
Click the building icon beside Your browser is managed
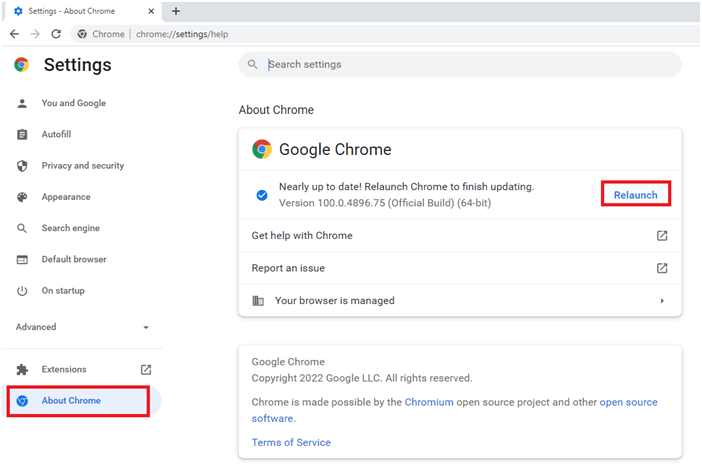(x=258, y=300)
